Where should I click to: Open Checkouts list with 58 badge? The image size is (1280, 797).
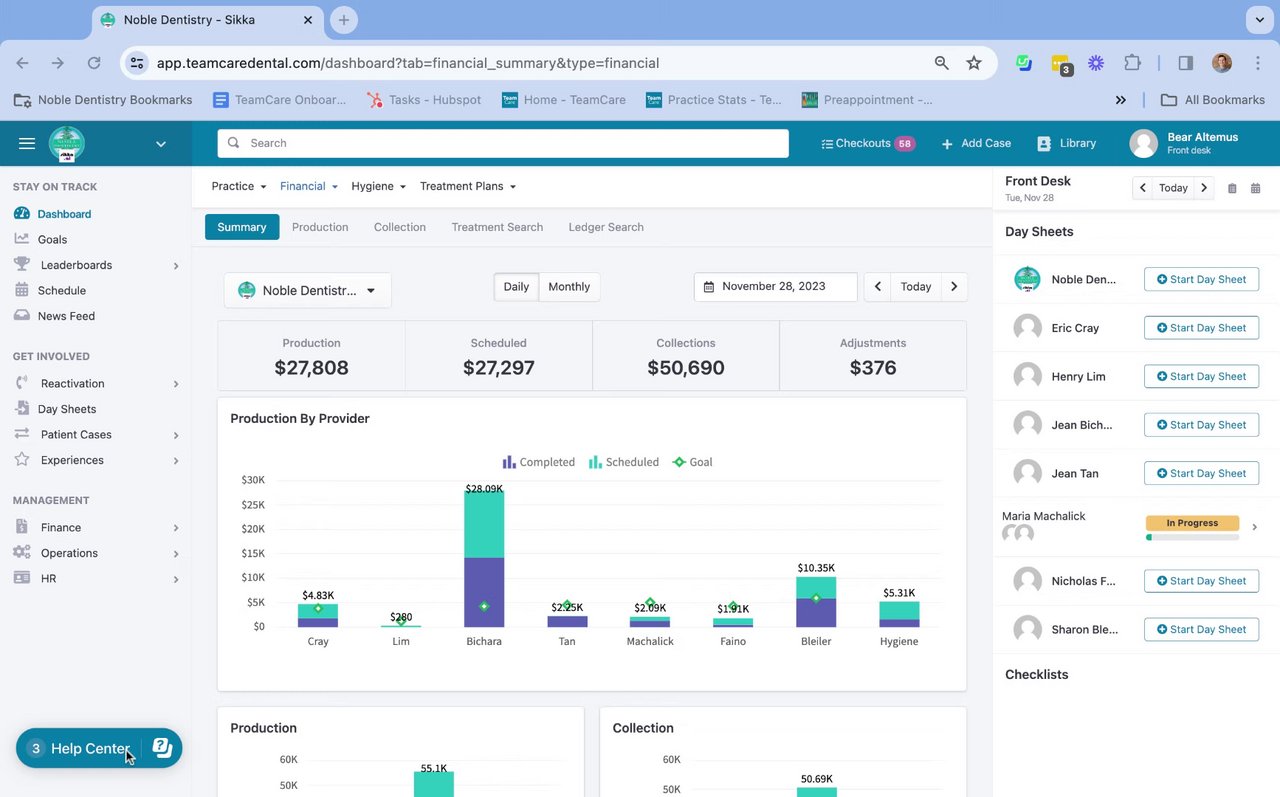tap(867, 143)
